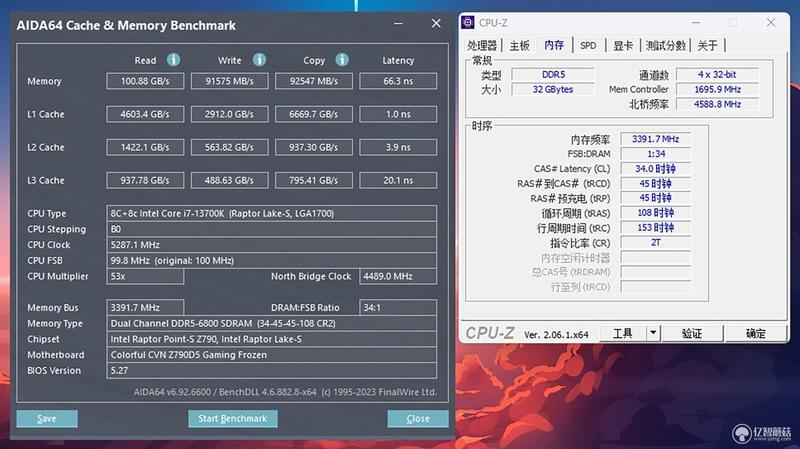Switch to CPU-Z 主板 tab
Image resolution: width=800 pixels, height=449 pixels.
519,45
